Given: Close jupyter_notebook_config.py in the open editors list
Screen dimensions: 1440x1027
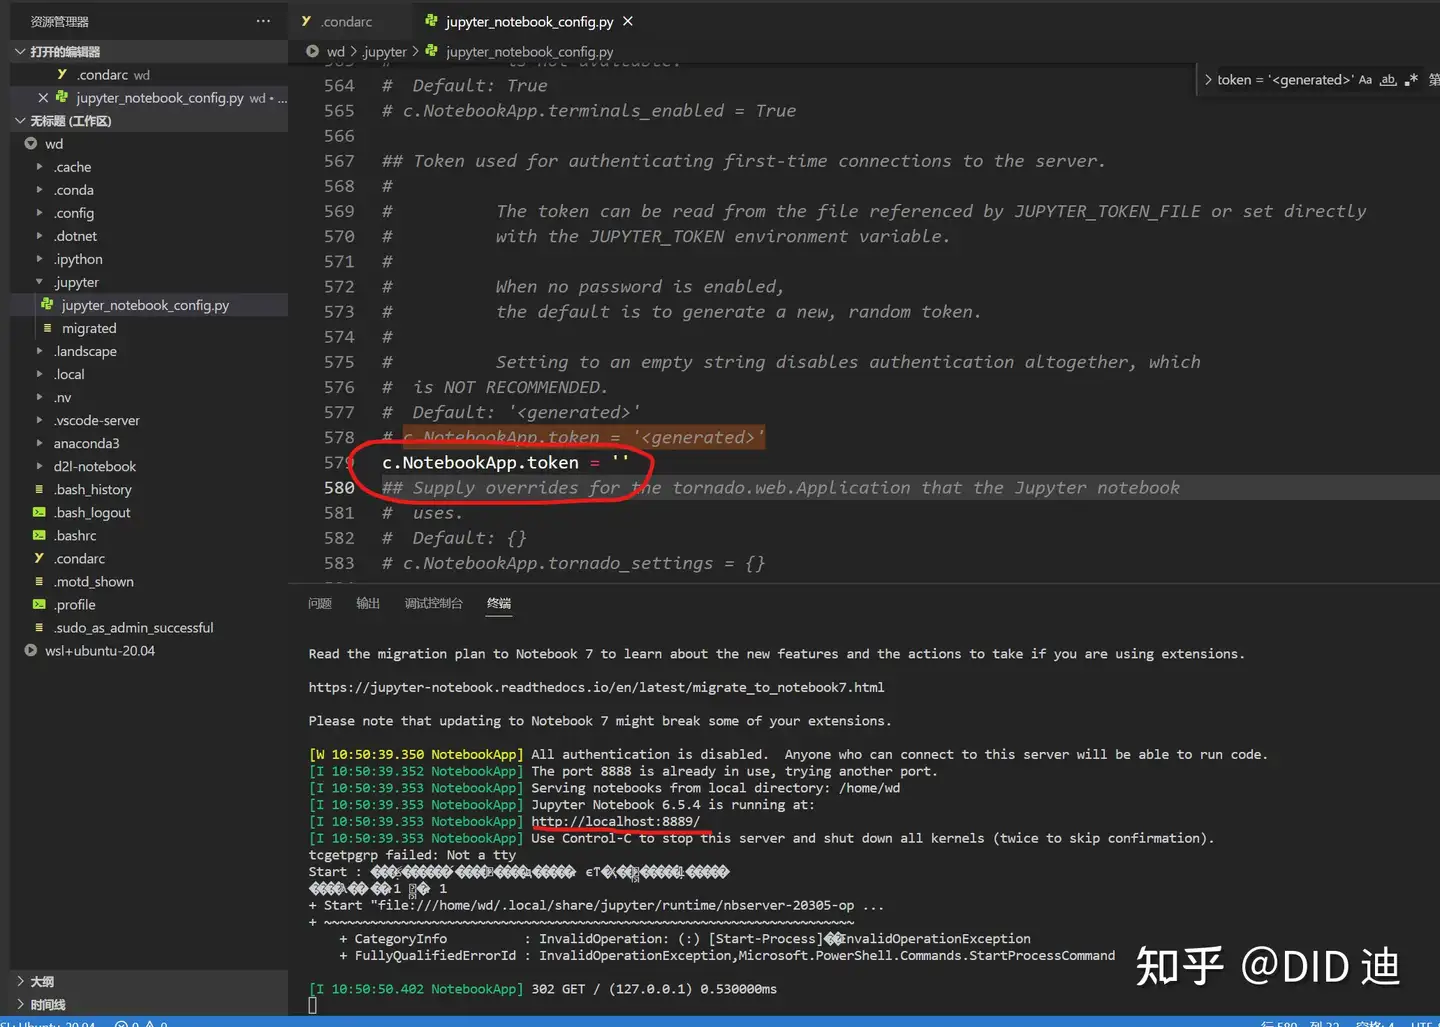Looking at the screenshot, I should coord(43,97).
